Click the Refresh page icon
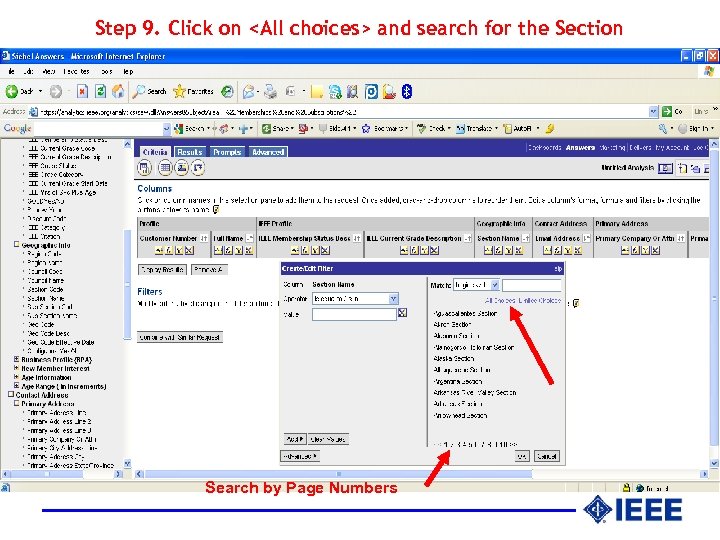Image resolution: width=720 pixels, height=540 pixels. [100, 91]
